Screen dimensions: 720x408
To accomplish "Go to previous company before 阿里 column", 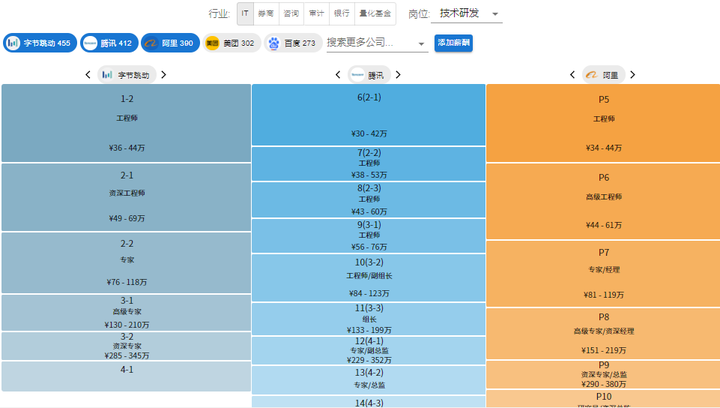I will (572, 74).
